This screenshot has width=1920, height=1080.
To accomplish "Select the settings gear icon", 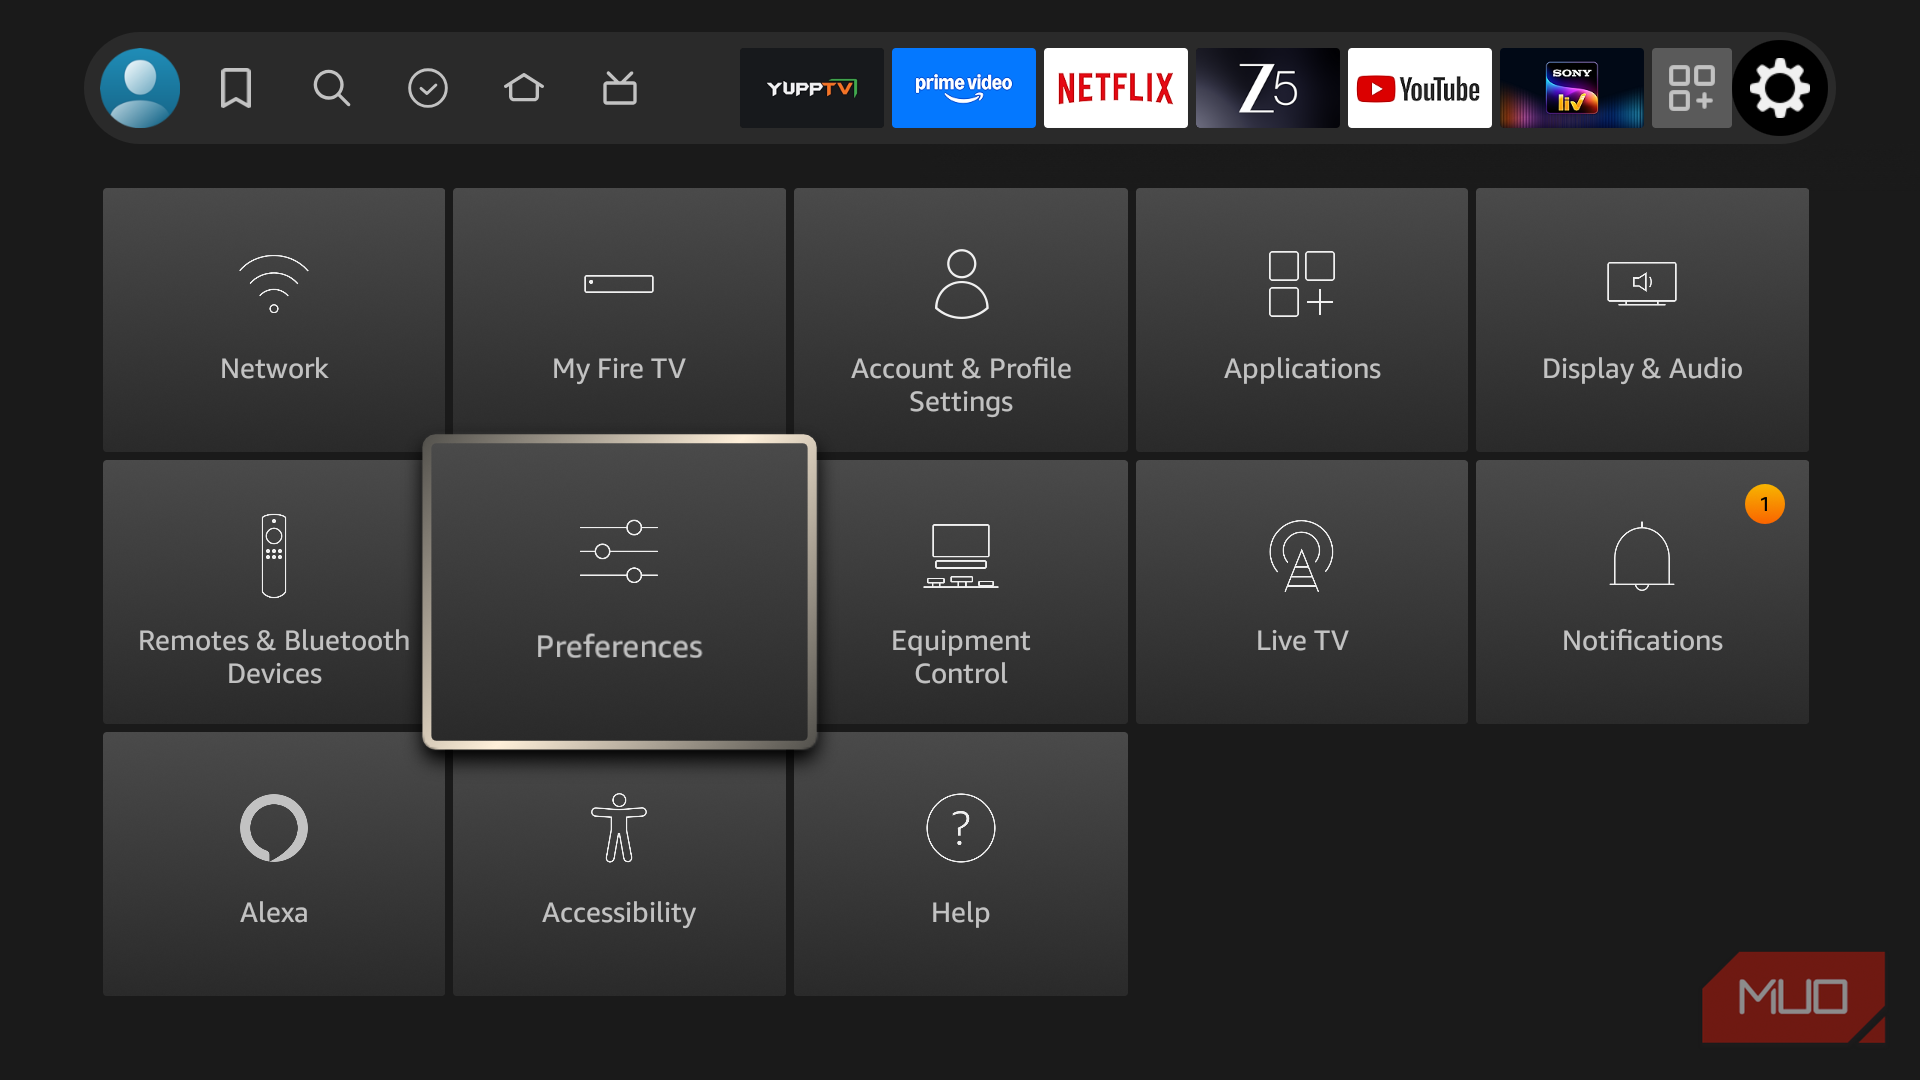I will (1780, 88).
